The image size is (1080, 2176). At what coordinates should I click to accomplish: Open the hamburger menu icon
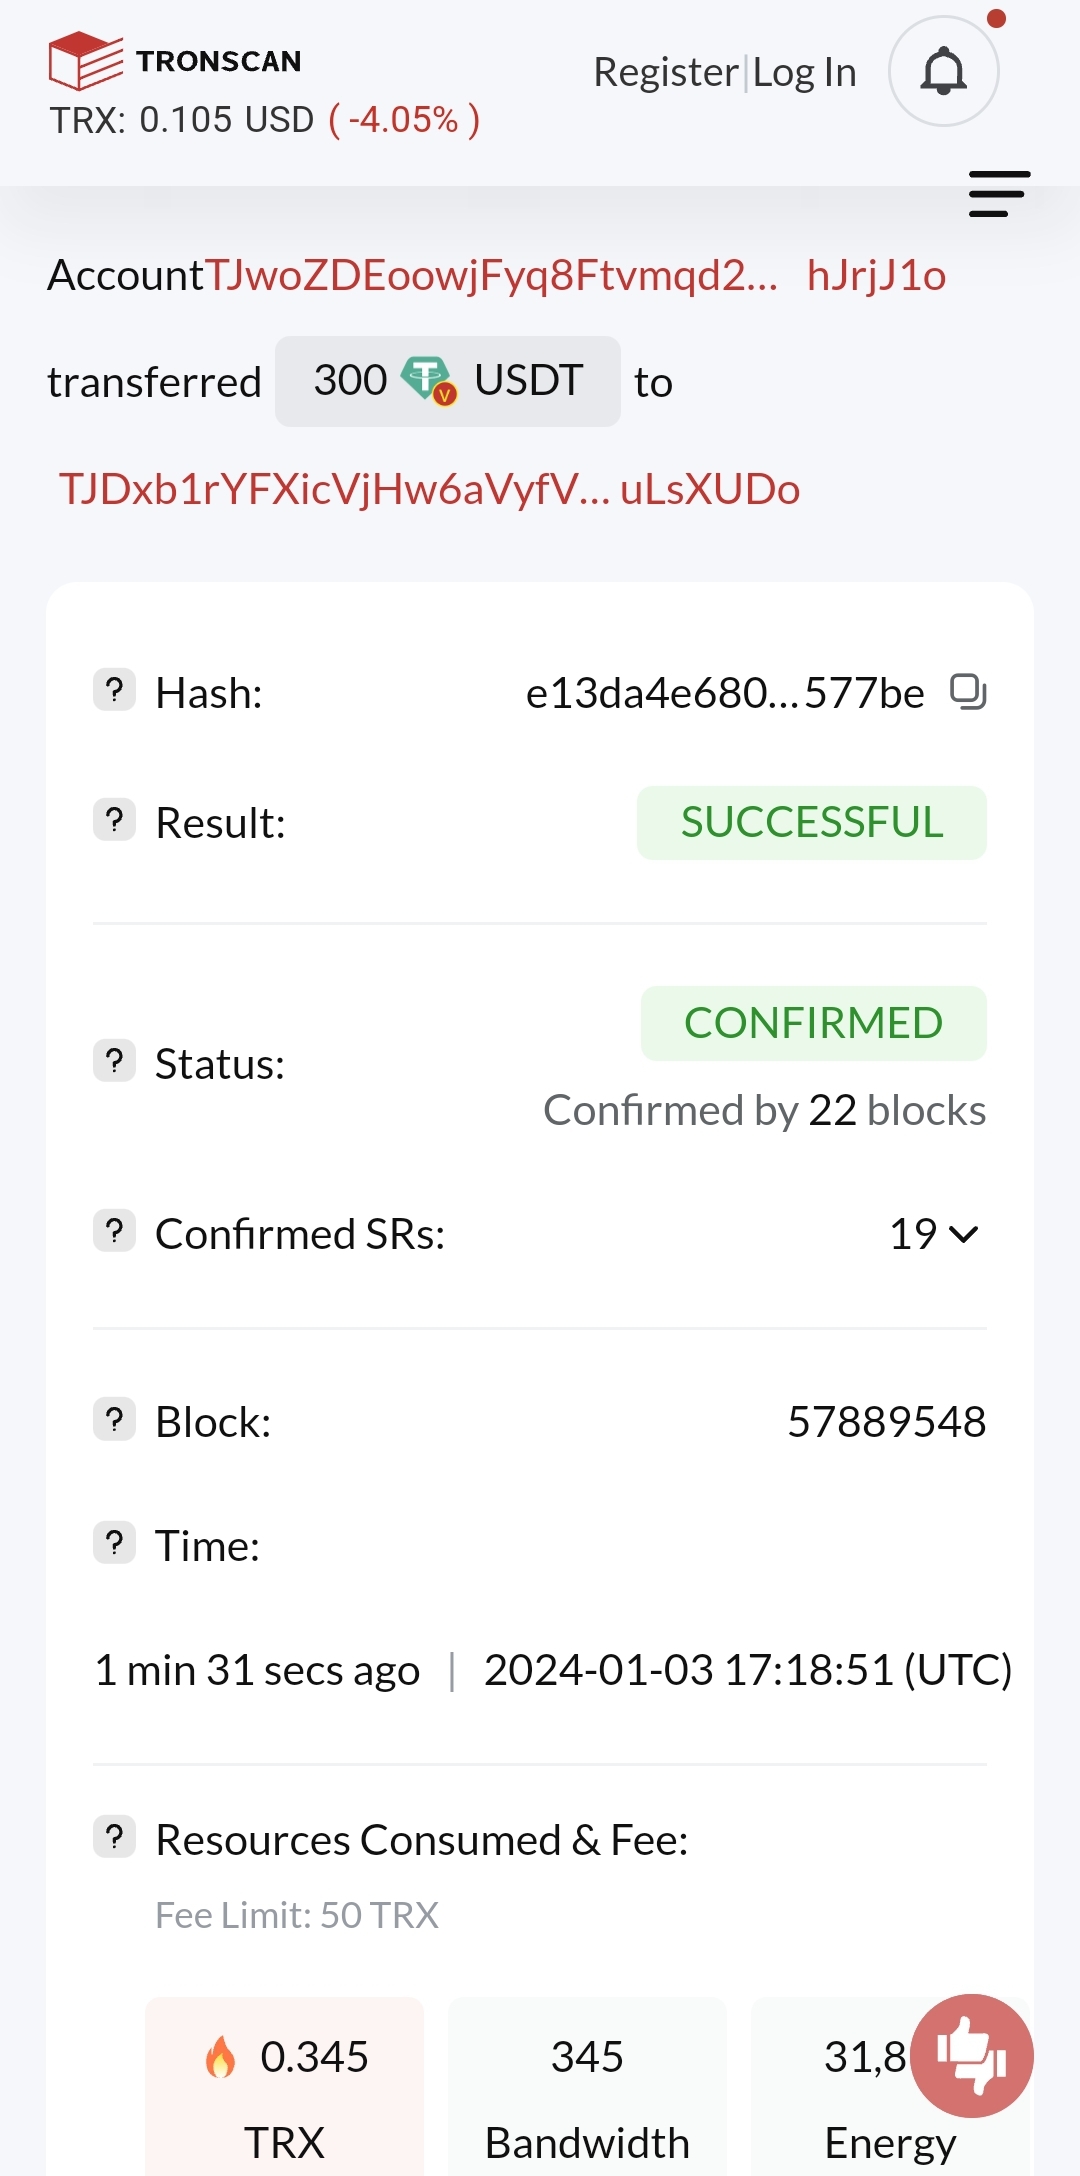pos(999,194)
